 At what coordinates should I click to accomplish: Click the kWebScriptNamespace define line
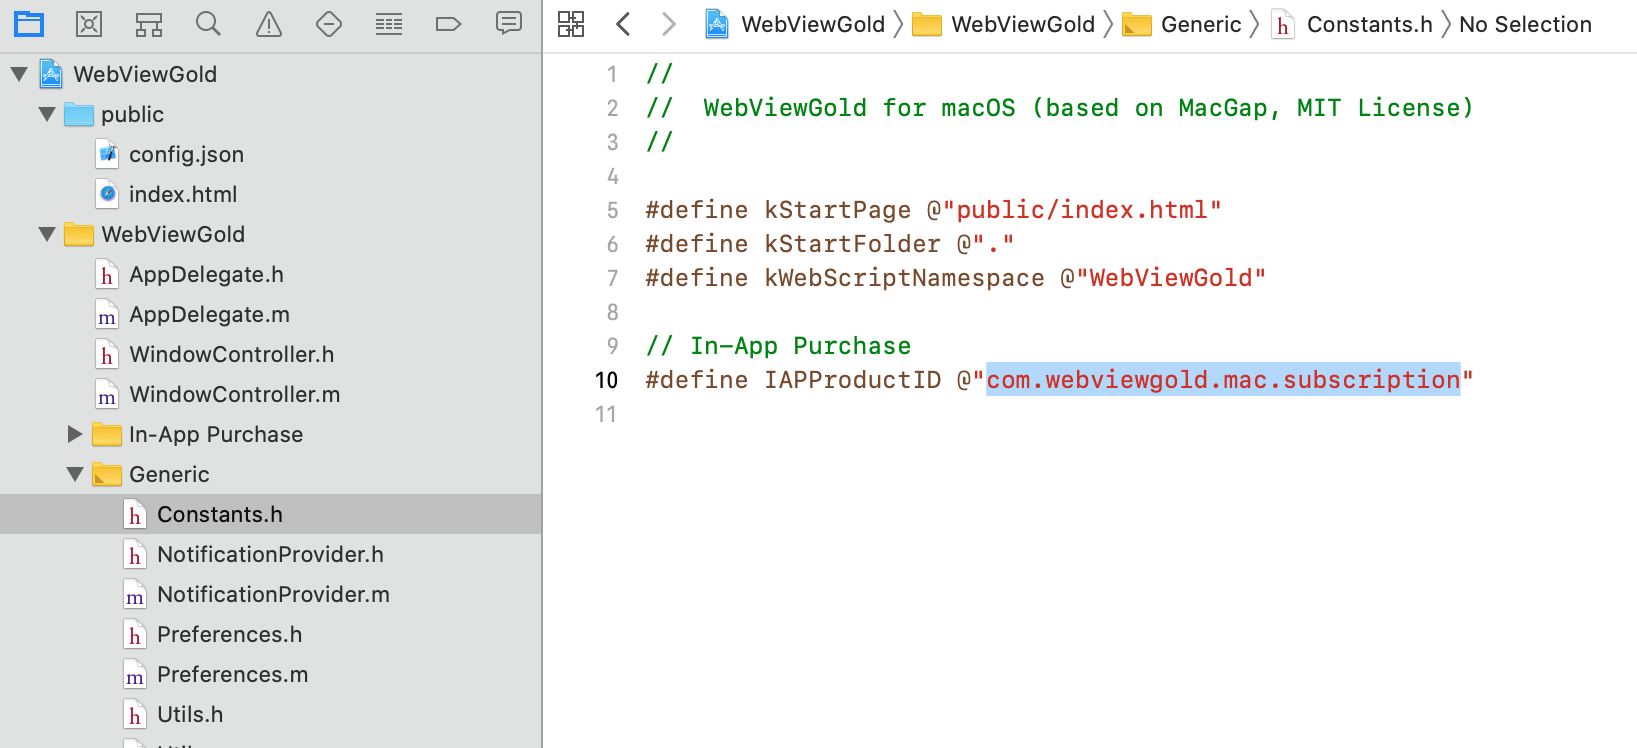955,278
